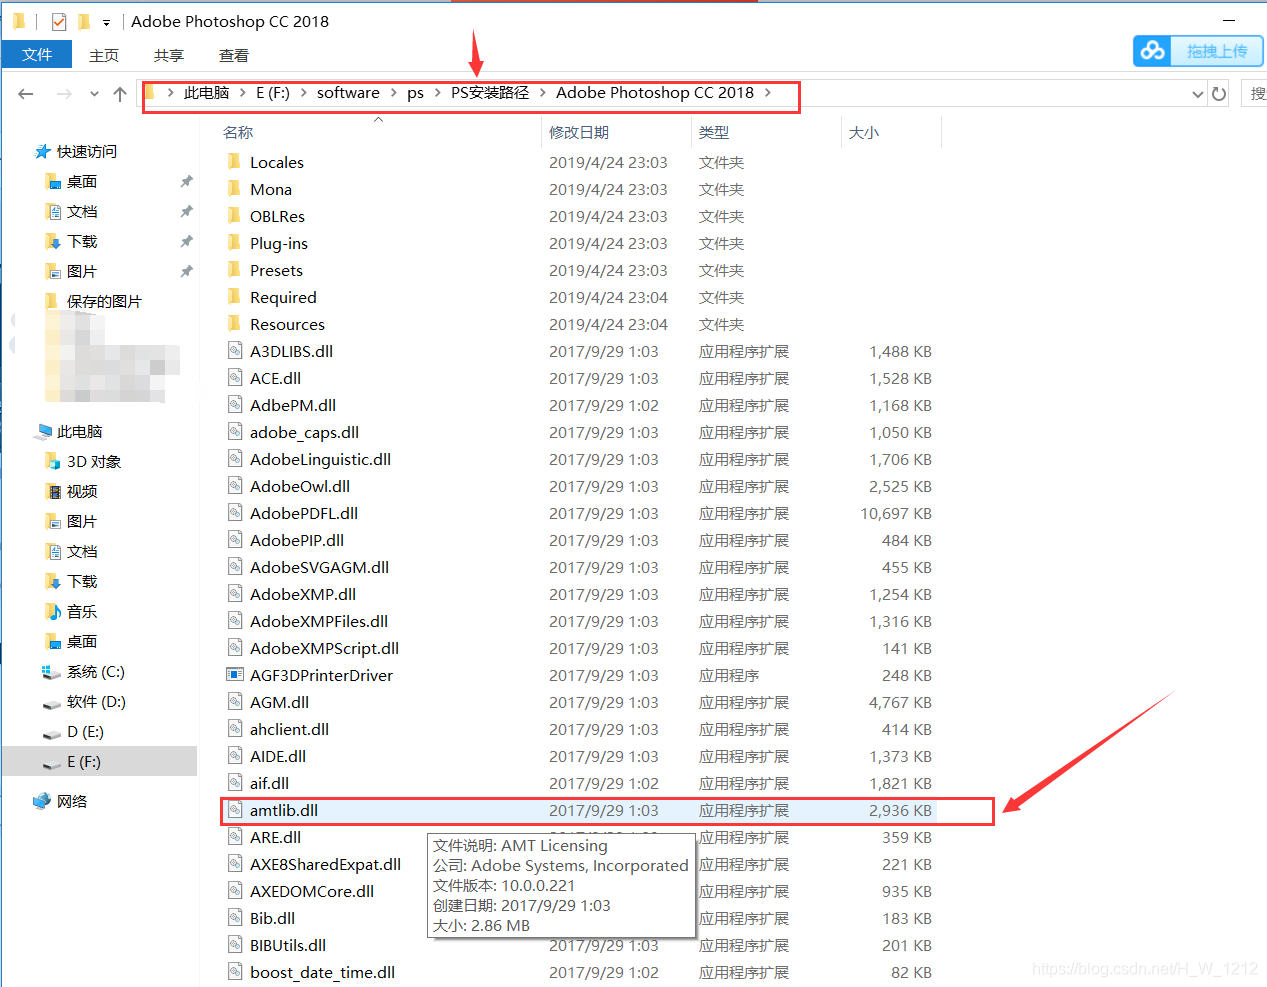Screen dimensions: 1267x987
Task: Click the 拖拽上传 cloud upload button
Action: tap(1198, 51)
